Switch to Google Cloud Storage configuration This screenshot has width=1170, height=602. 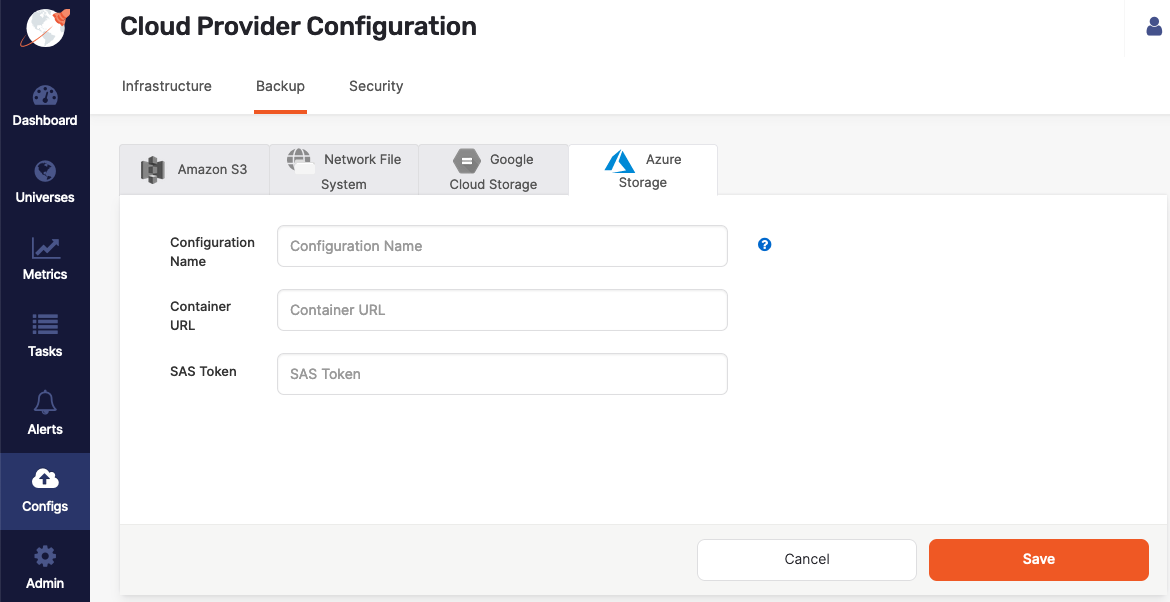coord(493,169)
